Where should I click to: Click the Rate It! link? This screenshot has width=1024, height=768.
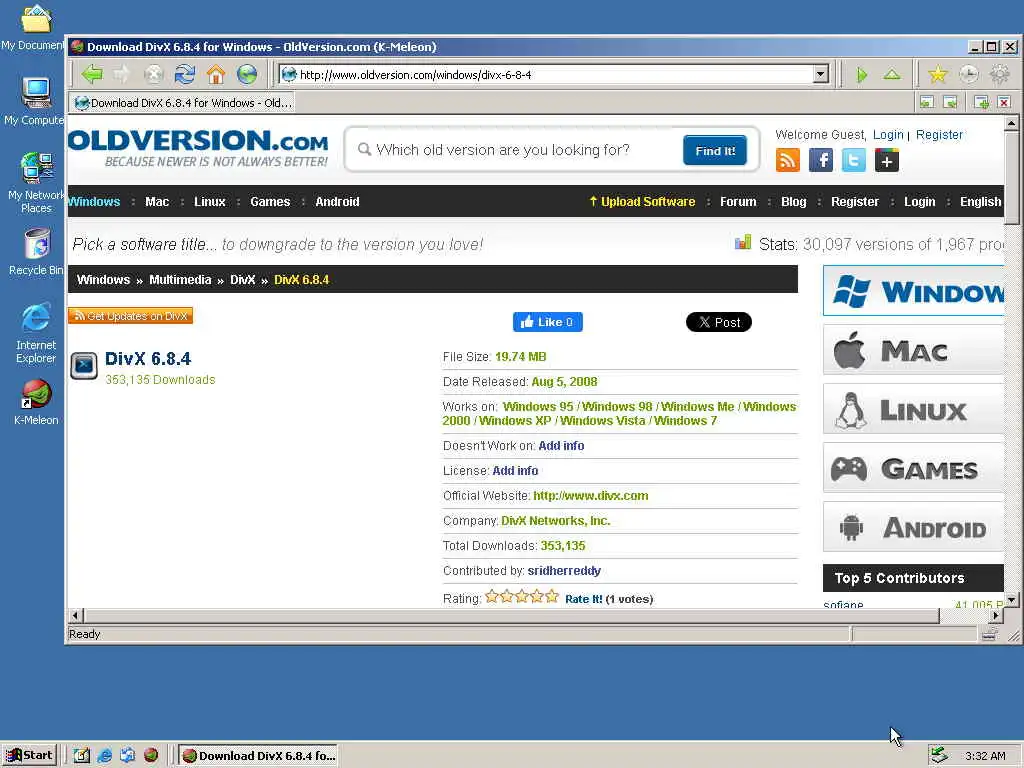[x=583, y=599]
